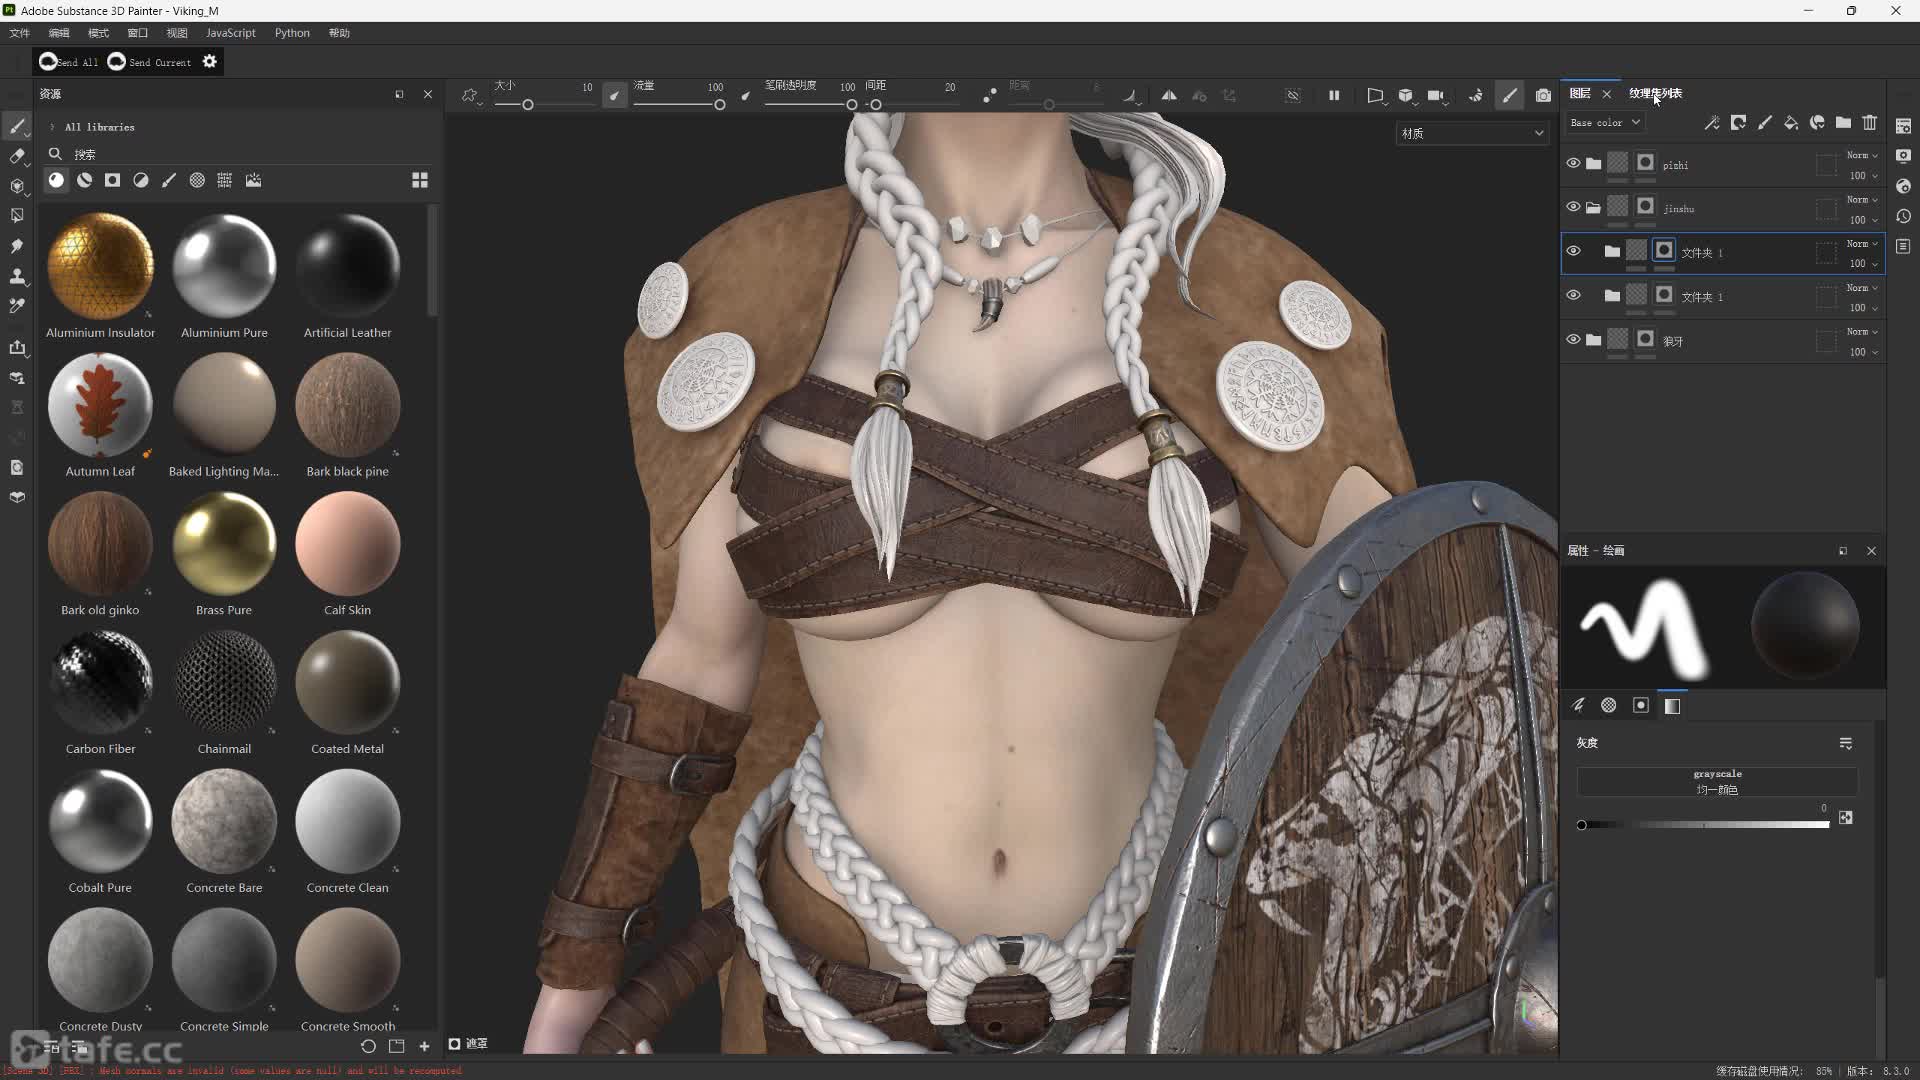Toggle lazy mouse dots icon
This screenshot has height=1080, width=1920.
tap(989, 95)
